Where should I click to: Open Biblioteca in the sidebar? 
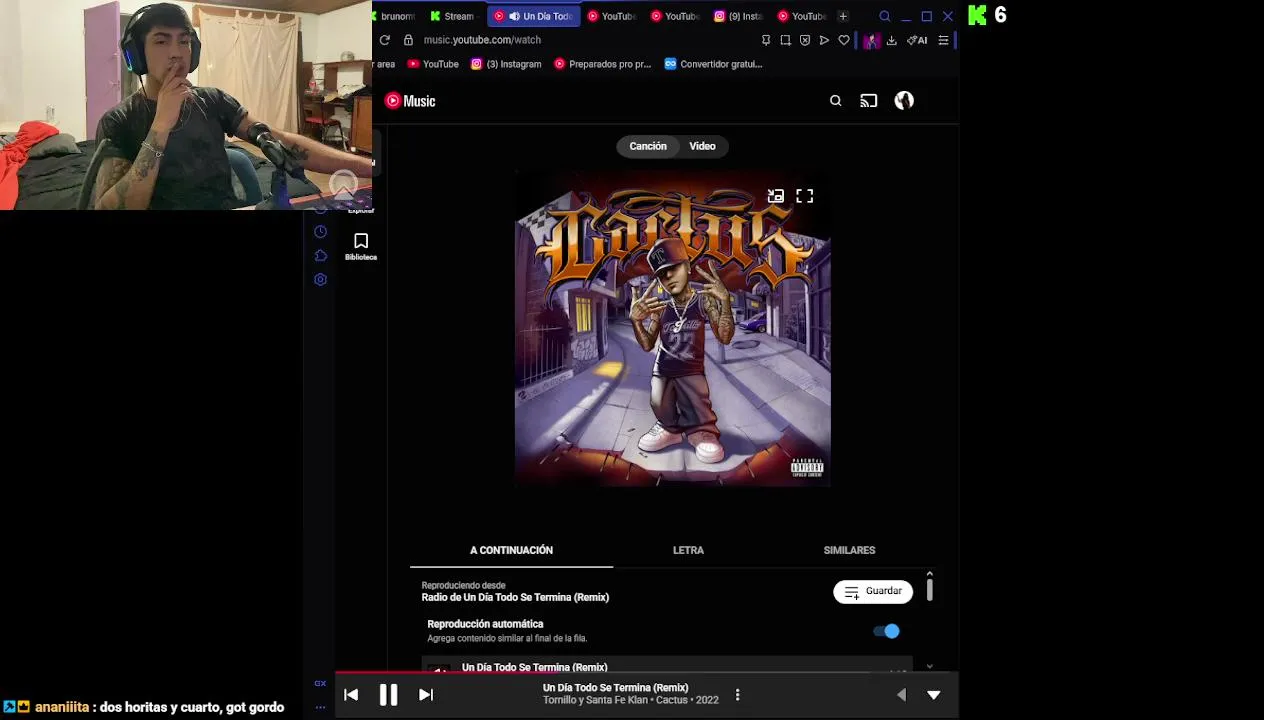[x=361, y=246]
